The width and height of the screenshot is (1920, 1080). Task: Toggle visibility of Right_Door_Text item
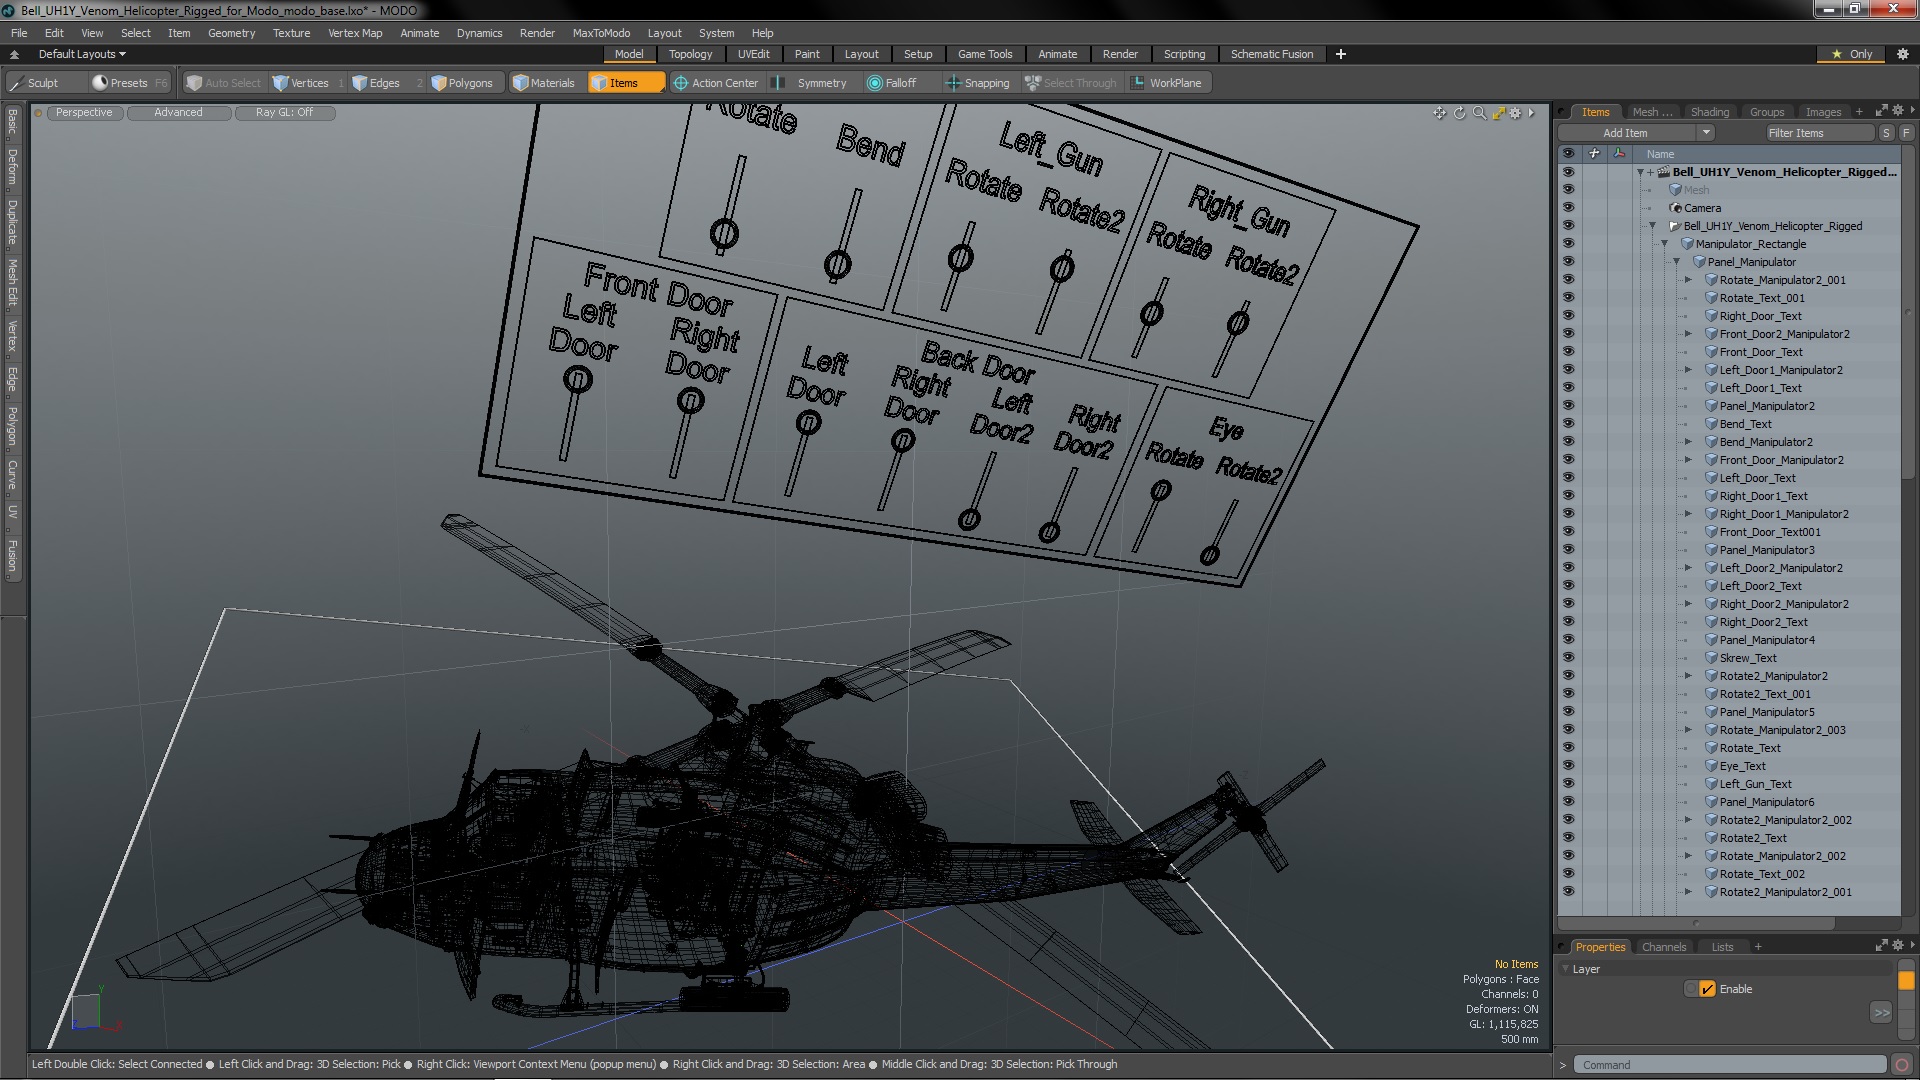[1568, 316]
